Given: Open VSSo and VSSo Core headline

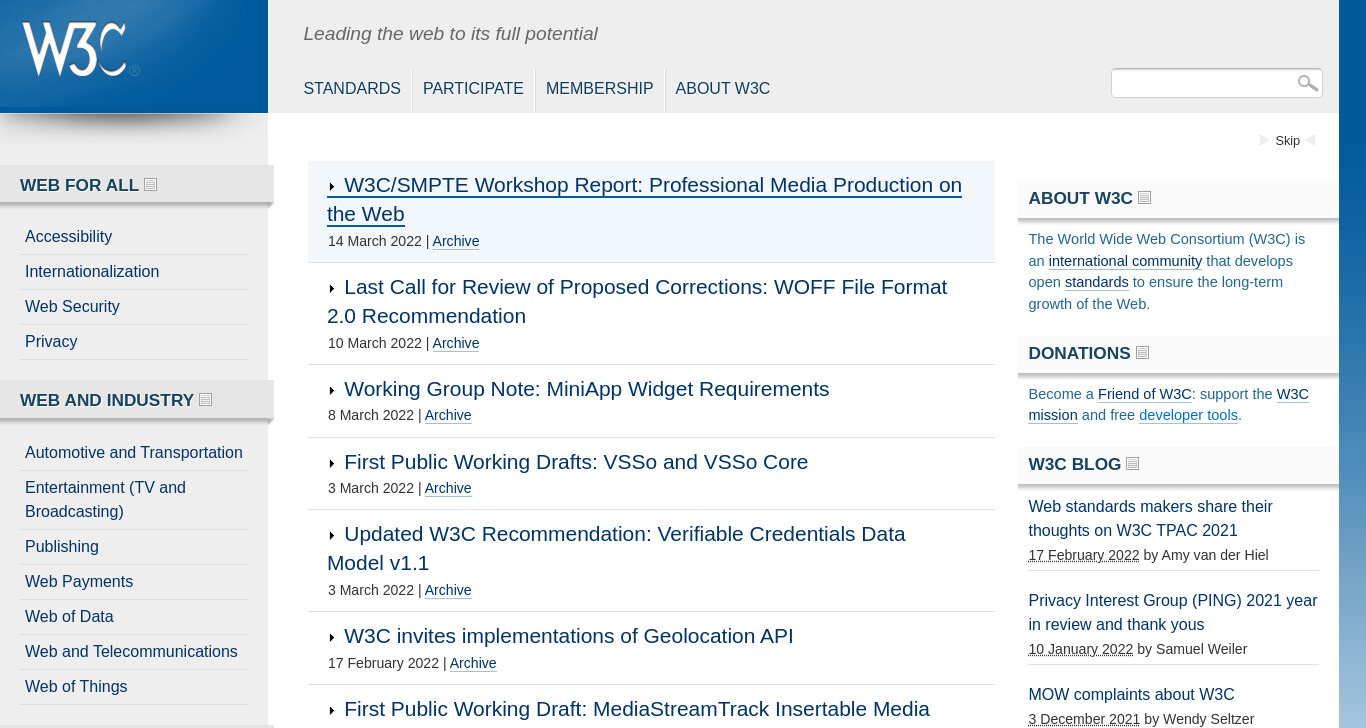Looking at the screenshot, I should coord(576,462).
